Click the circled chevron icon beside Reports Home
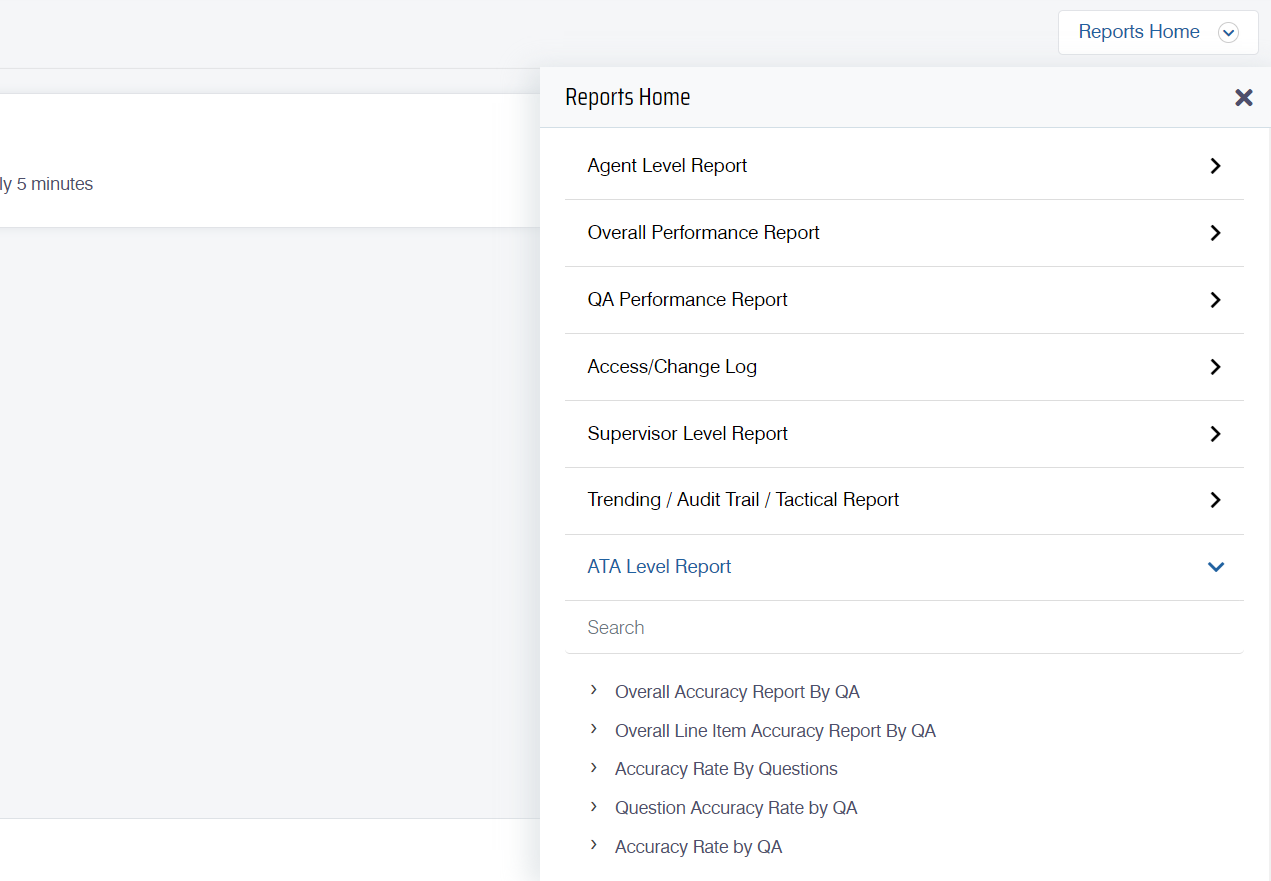 tap(1228, 33)
